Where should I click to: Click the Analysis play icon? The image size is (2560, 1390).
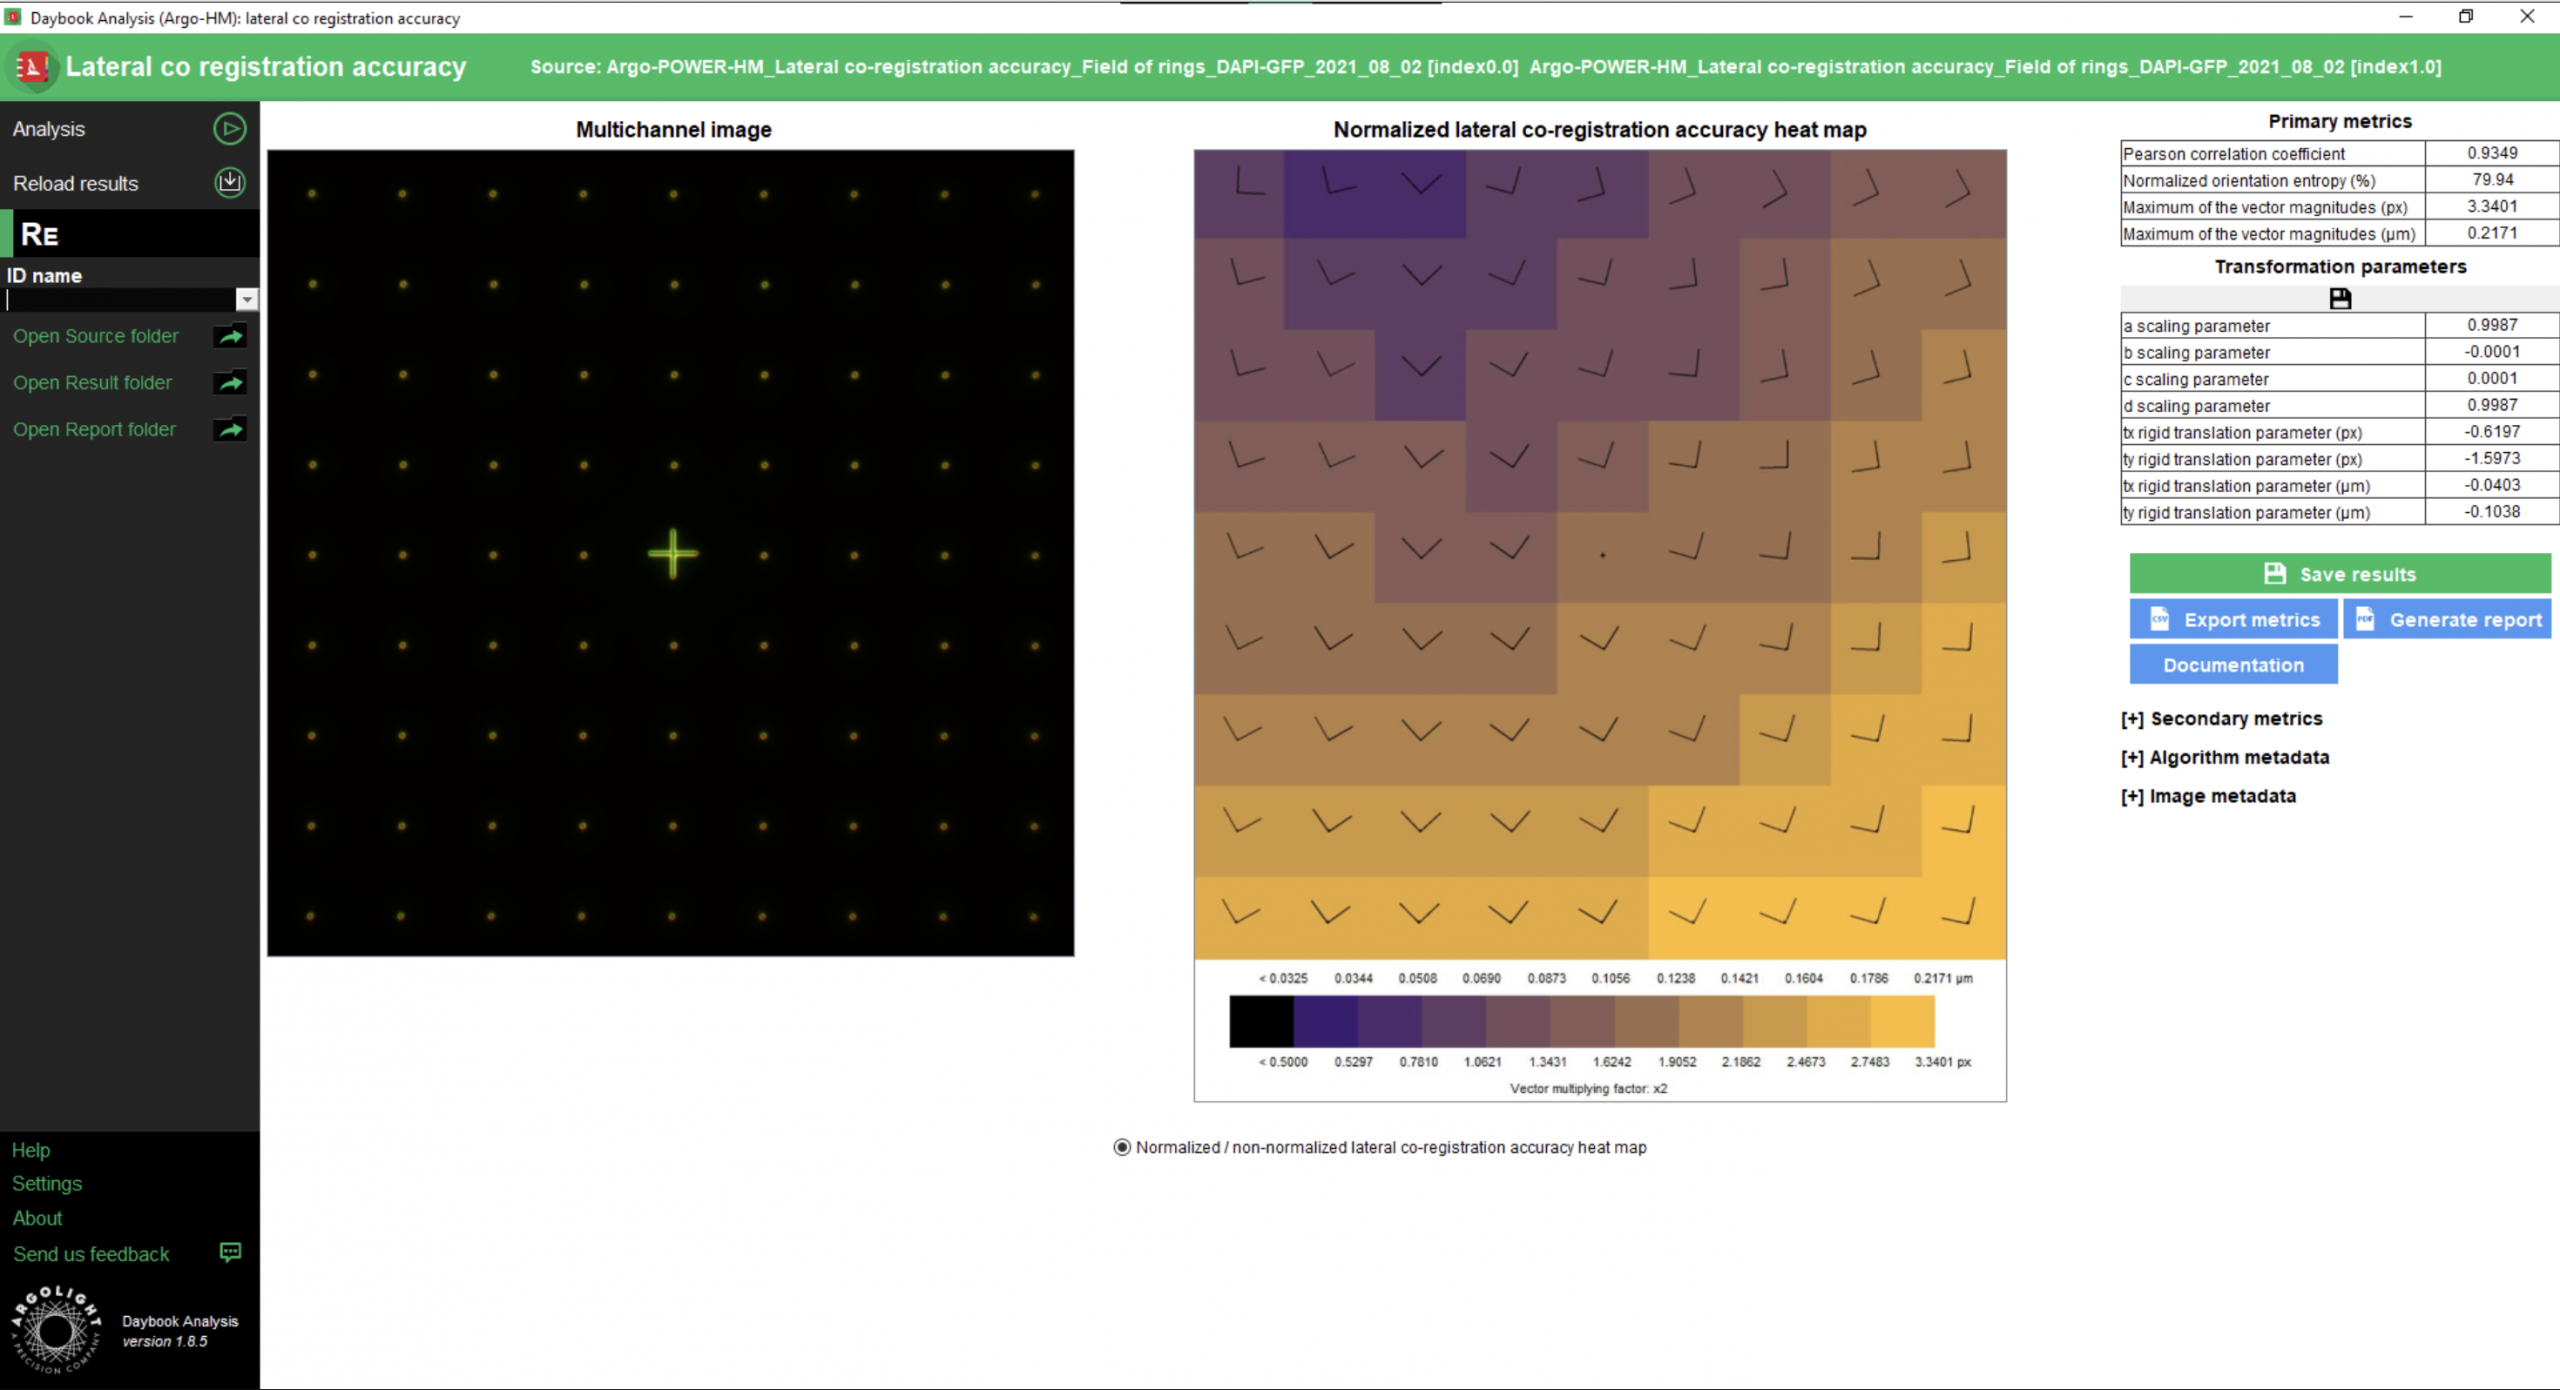229,128
